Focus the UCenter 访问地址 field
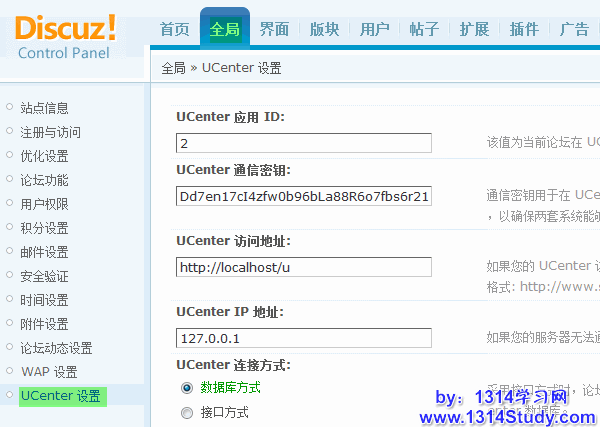The image size is (600, 427). point(303,267)
